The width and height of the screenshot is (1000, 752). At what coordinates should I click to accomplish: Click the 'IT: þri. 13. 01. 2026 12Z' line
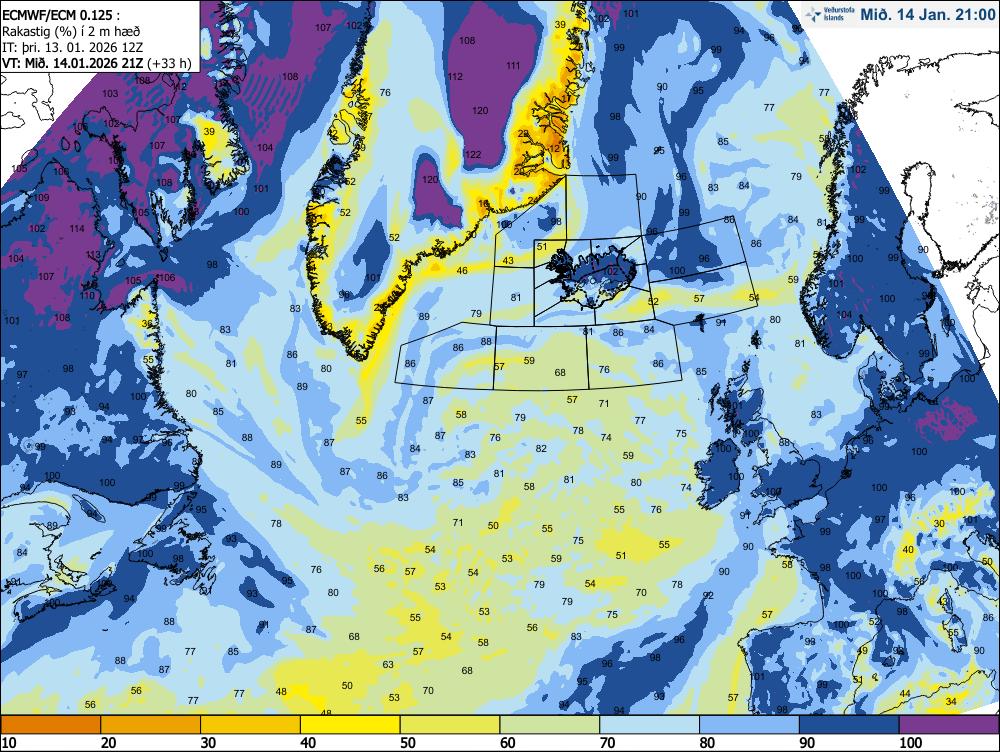[x=72, y=47]
